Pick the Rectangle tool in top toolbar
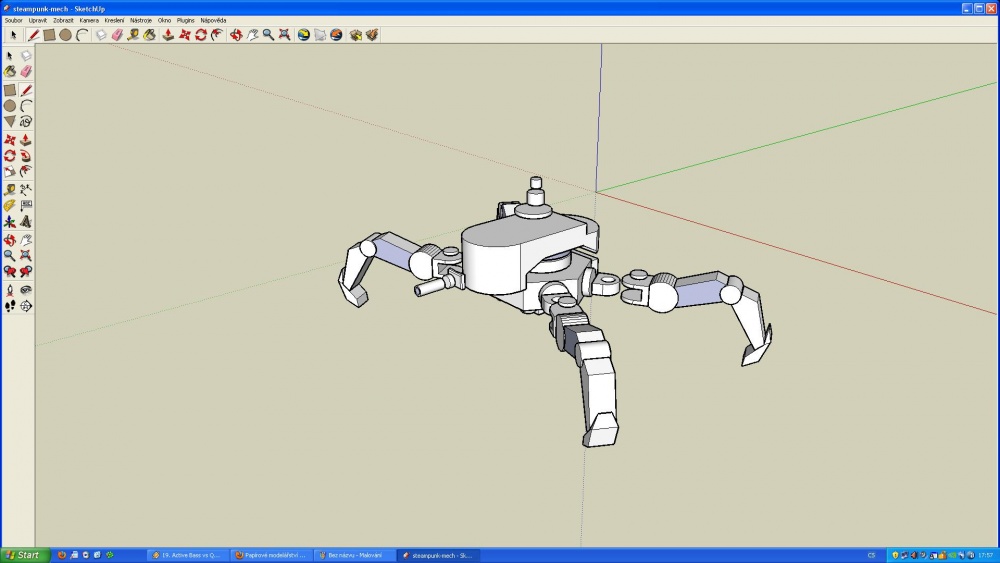Image resolution: width=1000 pixels, height=563 pixels. (49, 35)
